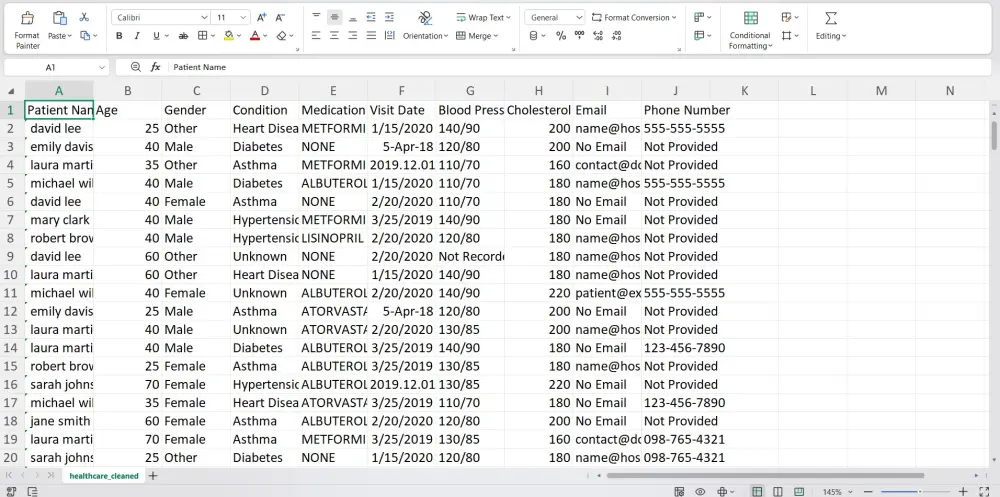Viewport: 1000px width, 497px height.
Task: Toggle eye protection mode icon
Action: click(x=700, y=492)
